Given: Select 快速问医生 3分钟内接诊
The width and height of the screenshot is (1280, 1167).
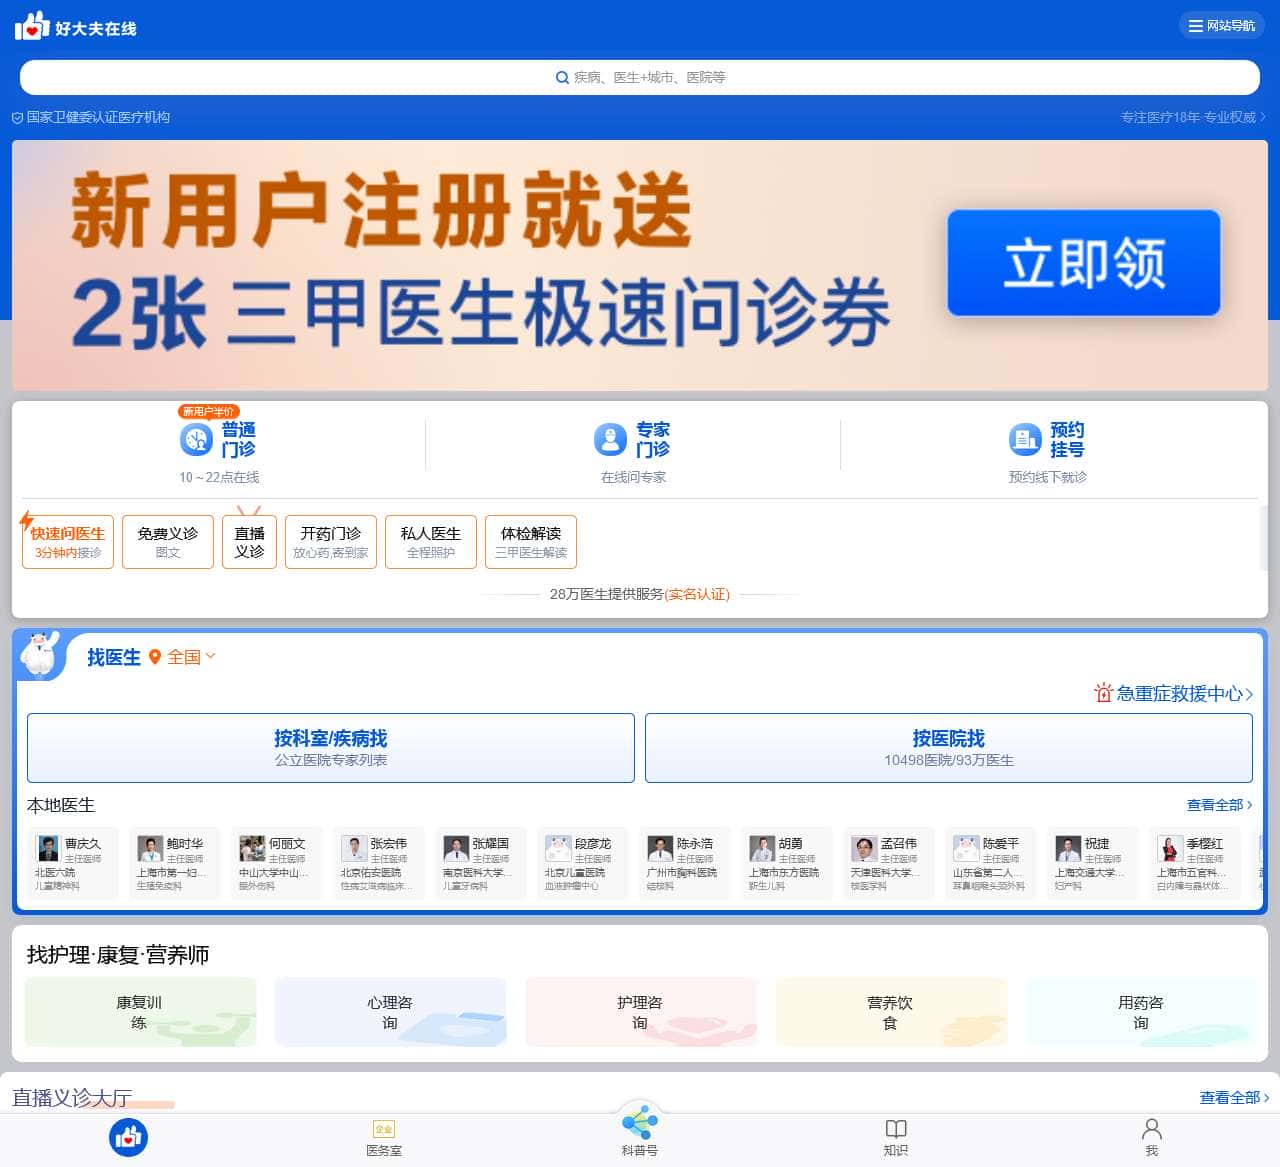Looking at the screenshot, I should 68,542.
